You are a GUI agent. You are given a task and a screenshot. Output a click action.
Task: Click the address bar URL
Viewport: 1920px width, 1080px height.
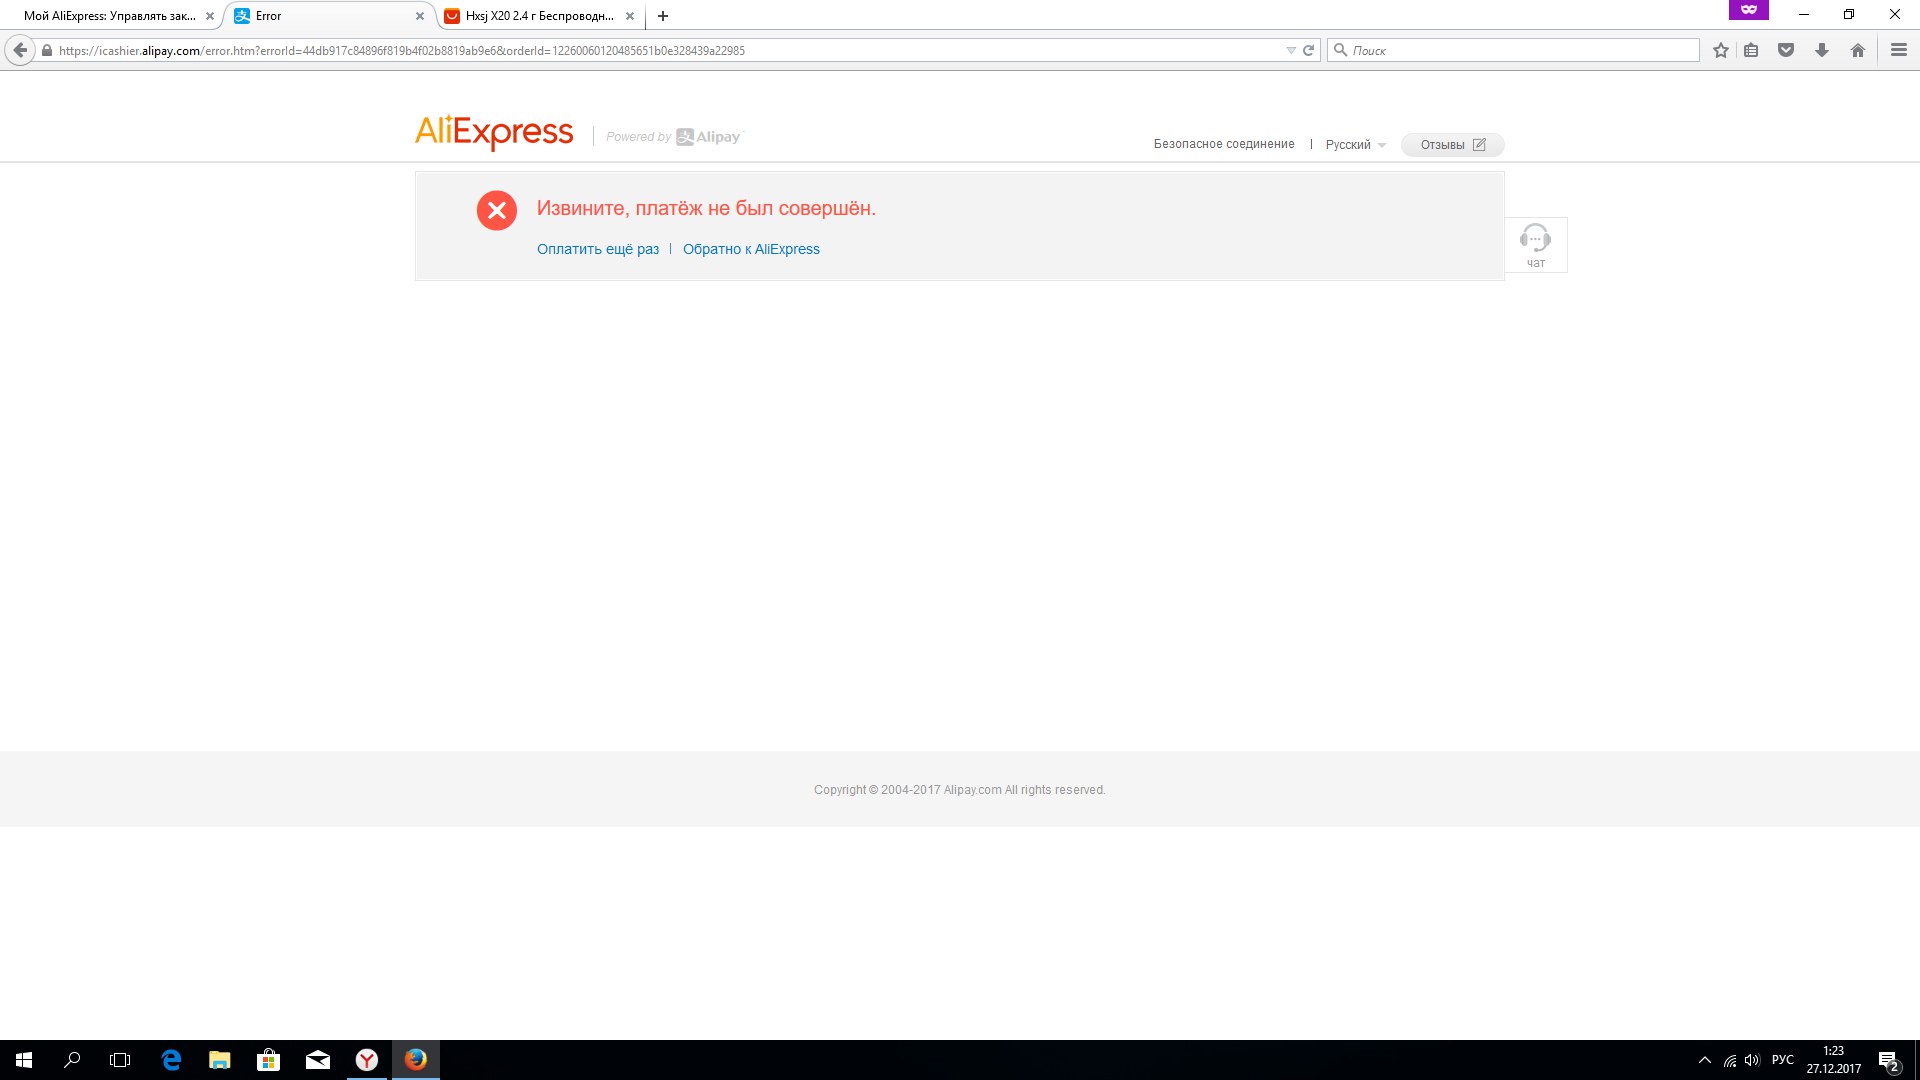click(x=401, y=50)
